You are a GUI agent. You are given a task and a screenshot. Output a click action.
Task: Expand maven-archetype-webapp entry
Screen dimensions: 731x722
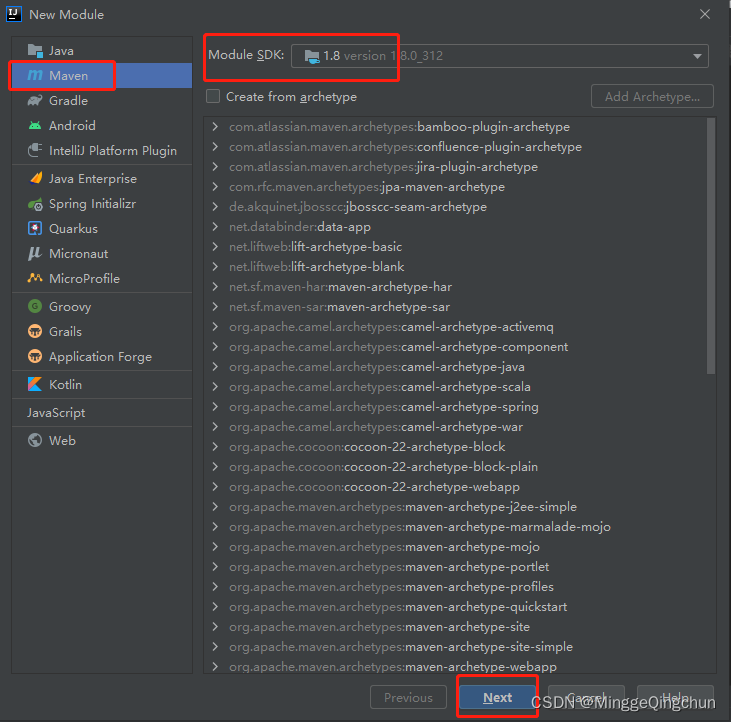(215, 667)
